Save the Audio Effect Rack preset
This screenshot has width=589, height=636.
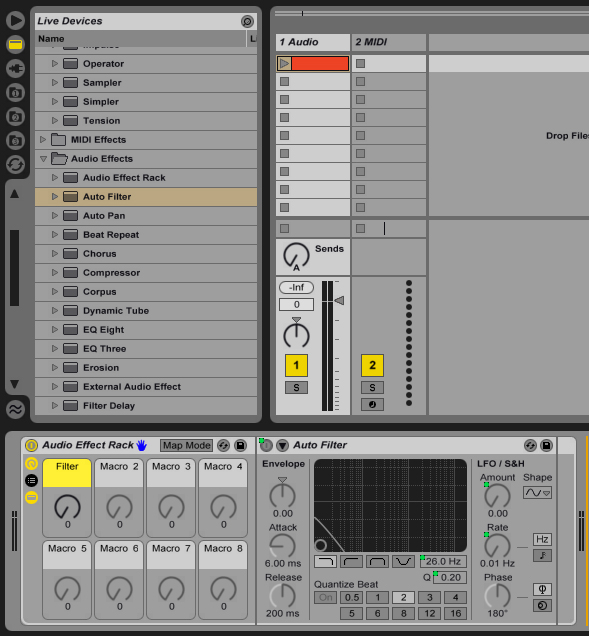point(241,445)
